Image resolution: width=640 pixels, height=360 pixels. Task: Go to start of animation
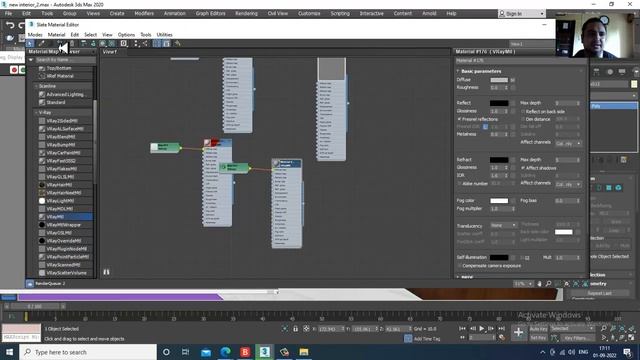[462, 329]
